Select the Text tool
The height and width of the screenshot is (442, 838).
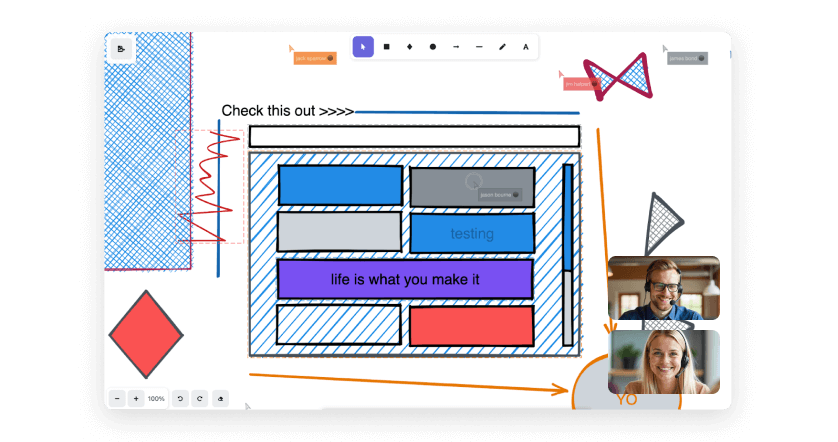pos(526,47)
